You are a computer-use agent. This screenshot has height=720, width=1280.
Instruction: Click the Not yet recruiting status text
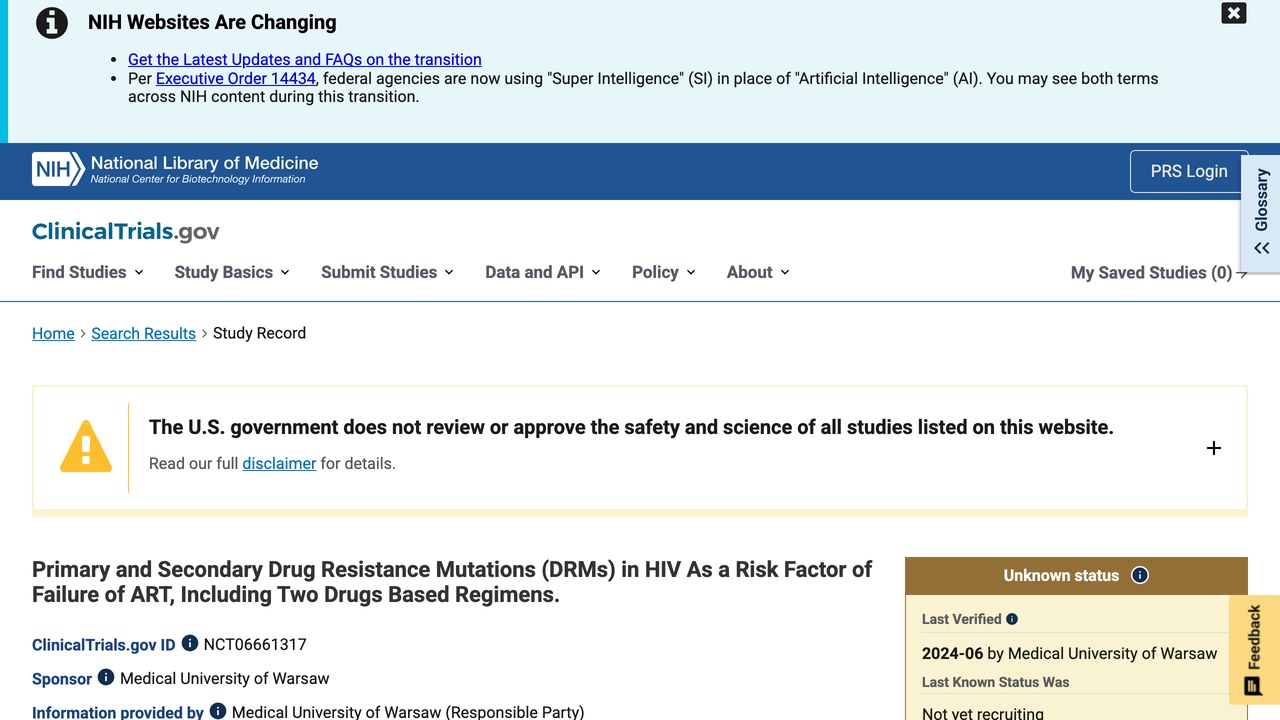tap(983, 713)
